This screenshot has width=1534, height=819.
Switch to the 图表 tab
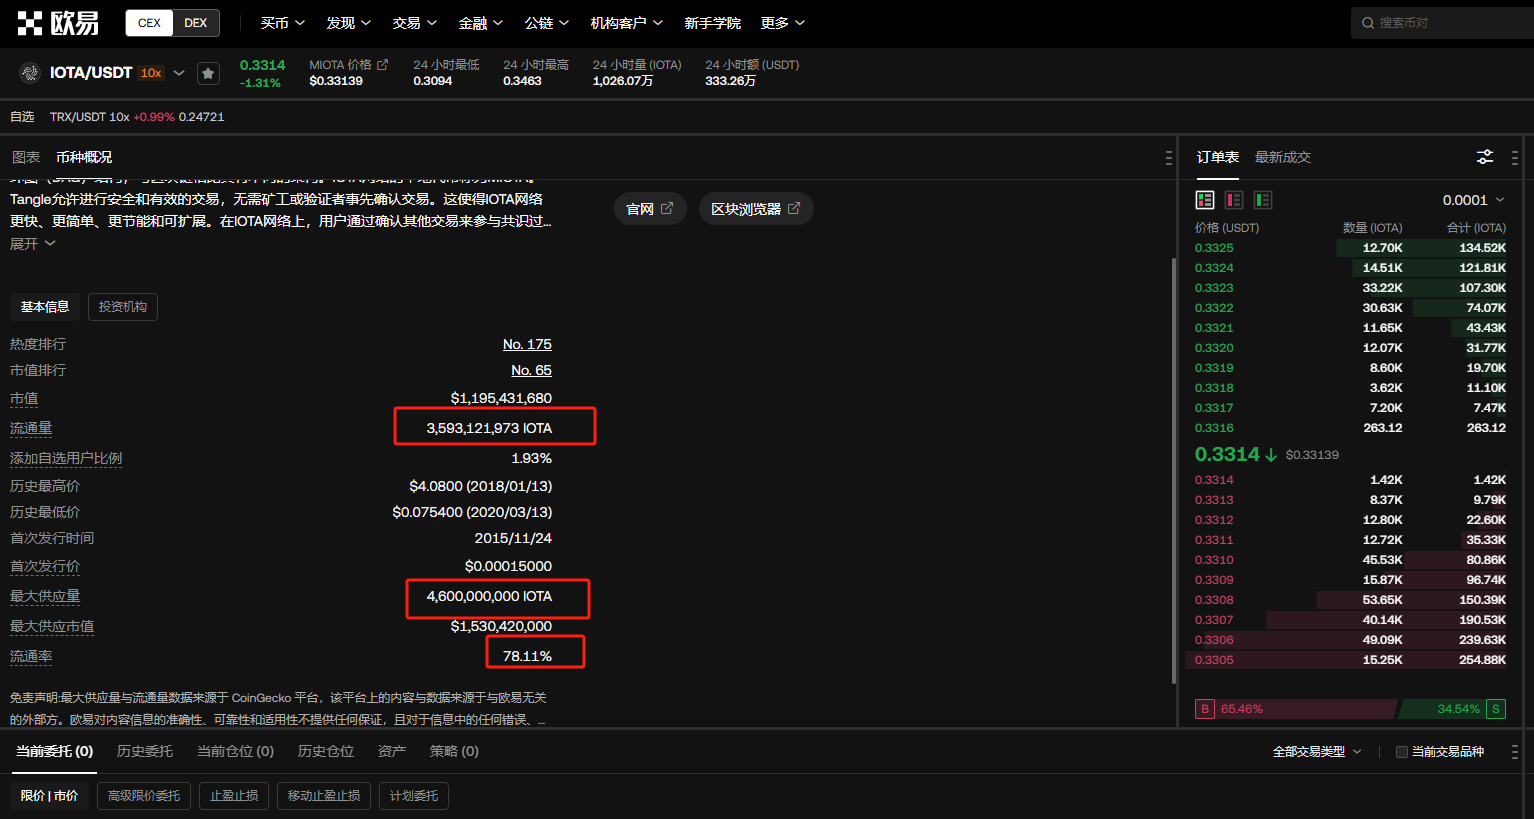(x=26, y=157)
